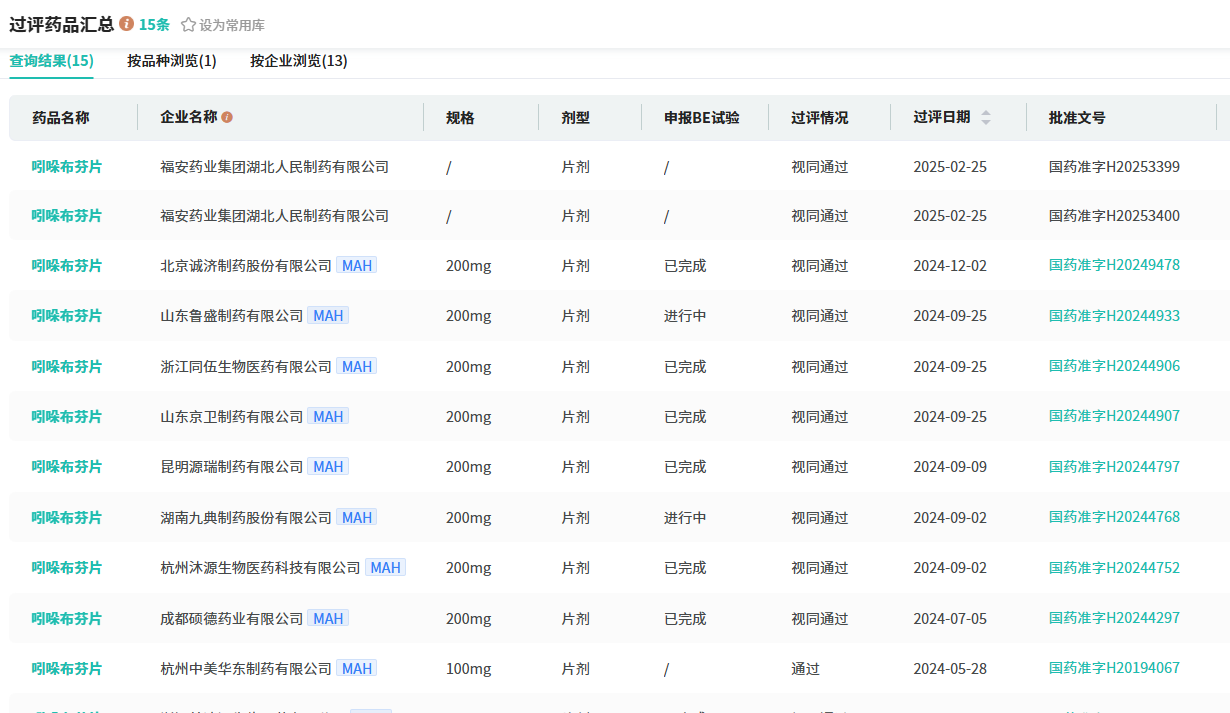Screen dimensions: 1230x713
Task: Click MAH badge for 山东鲁盛制药有限公司
Action: [x=328, y=316]
